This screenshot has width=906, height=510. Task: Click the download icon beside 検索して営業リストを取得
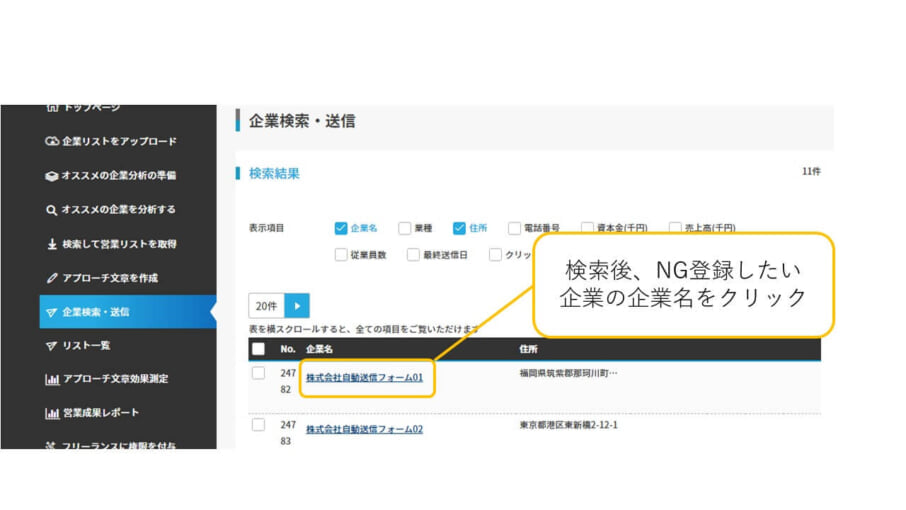click(52, 244)
